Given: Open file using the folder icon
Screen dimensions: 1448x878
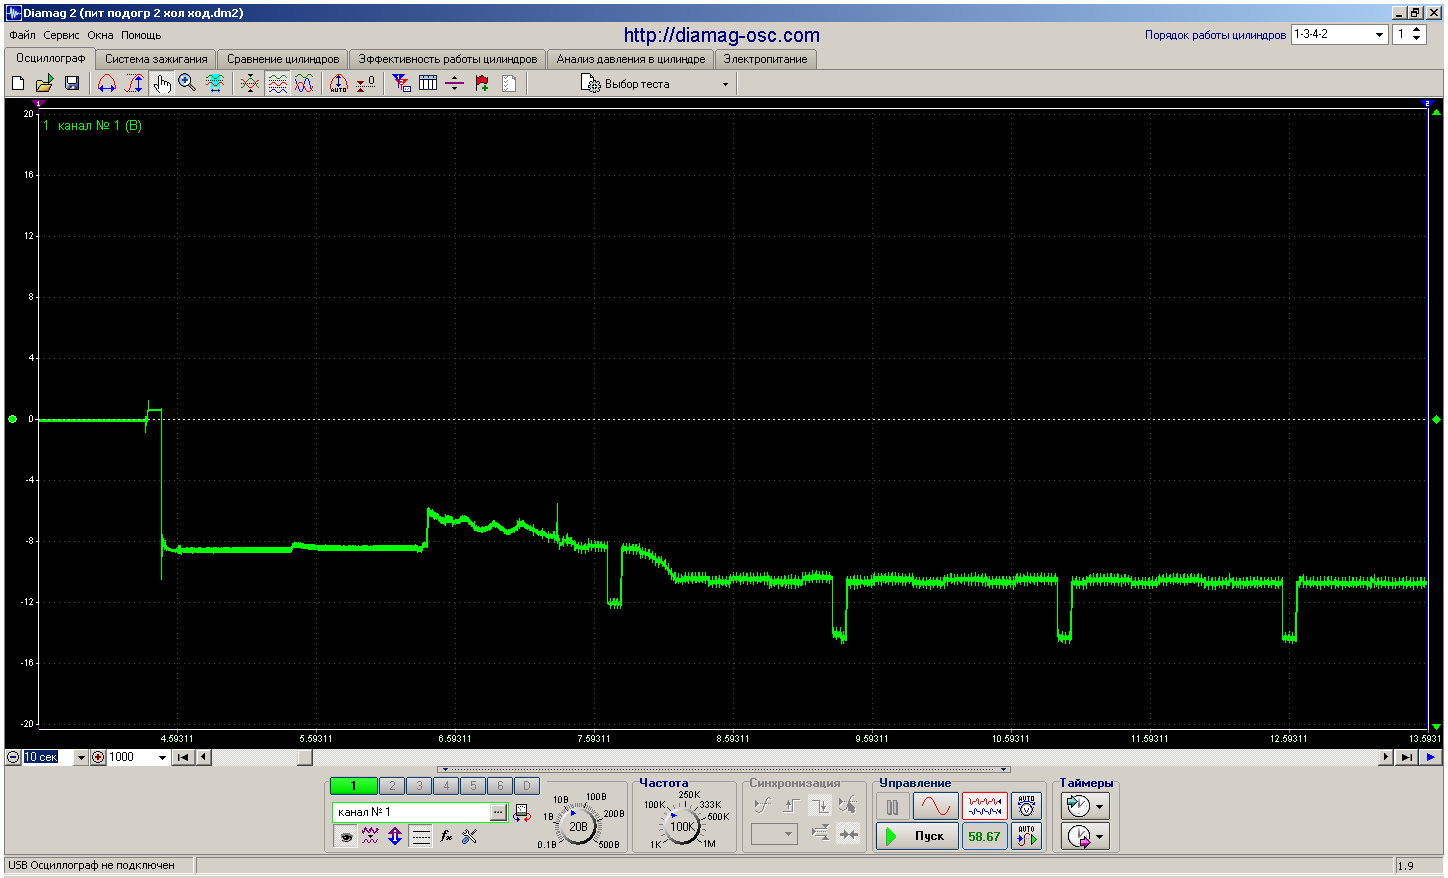Looking at the screenshot, I should point(44,84).
